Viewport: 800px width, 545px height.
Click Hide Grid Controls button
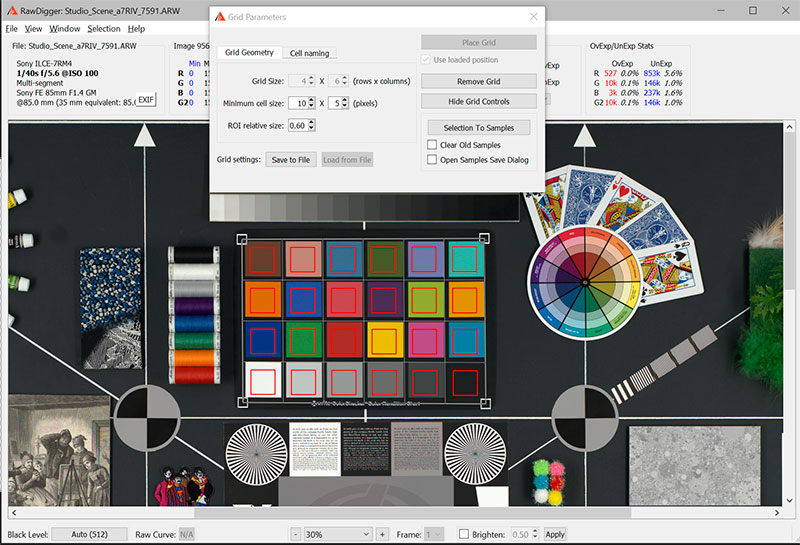pyautogui.click(x=479, y=102)
